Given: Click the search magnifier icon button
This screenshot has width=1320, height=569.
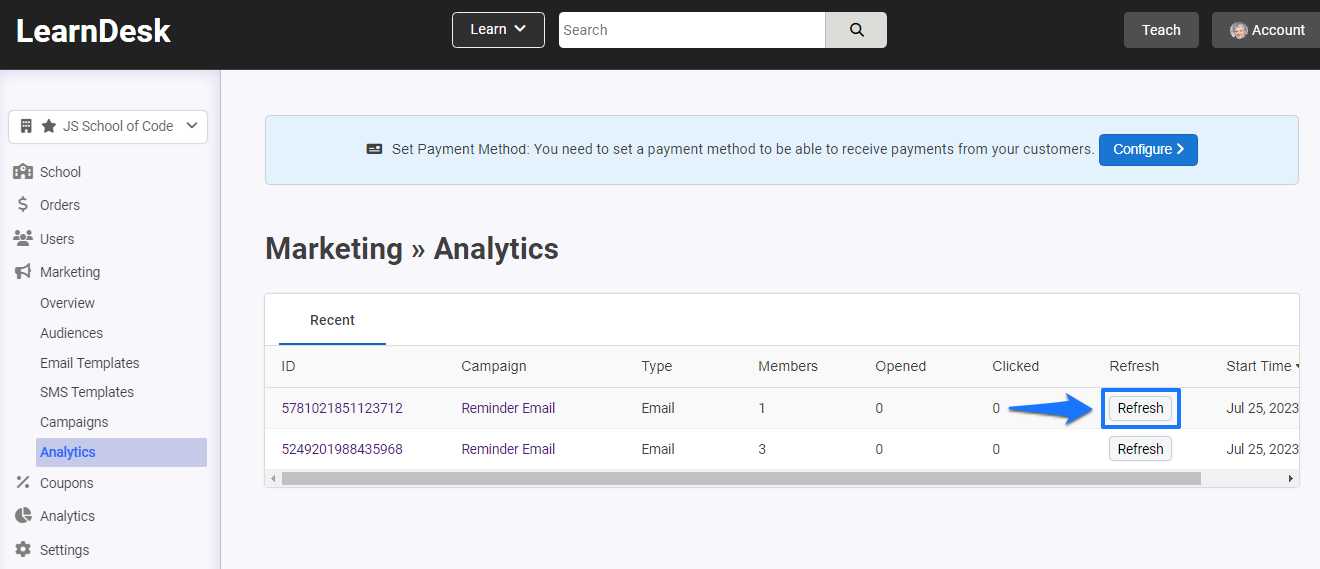Looking at the screenshot, I should [856, 30].
